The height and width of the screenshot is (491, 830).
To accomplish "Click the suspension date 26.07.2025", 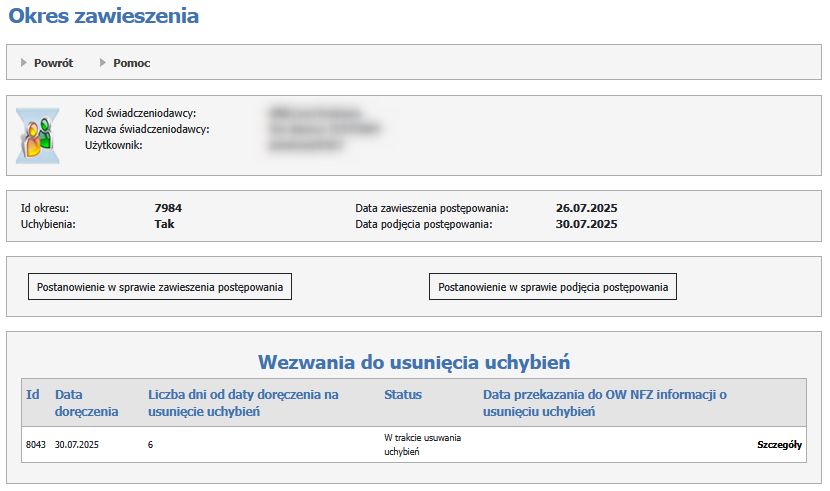I will click(x=586, y=208).
